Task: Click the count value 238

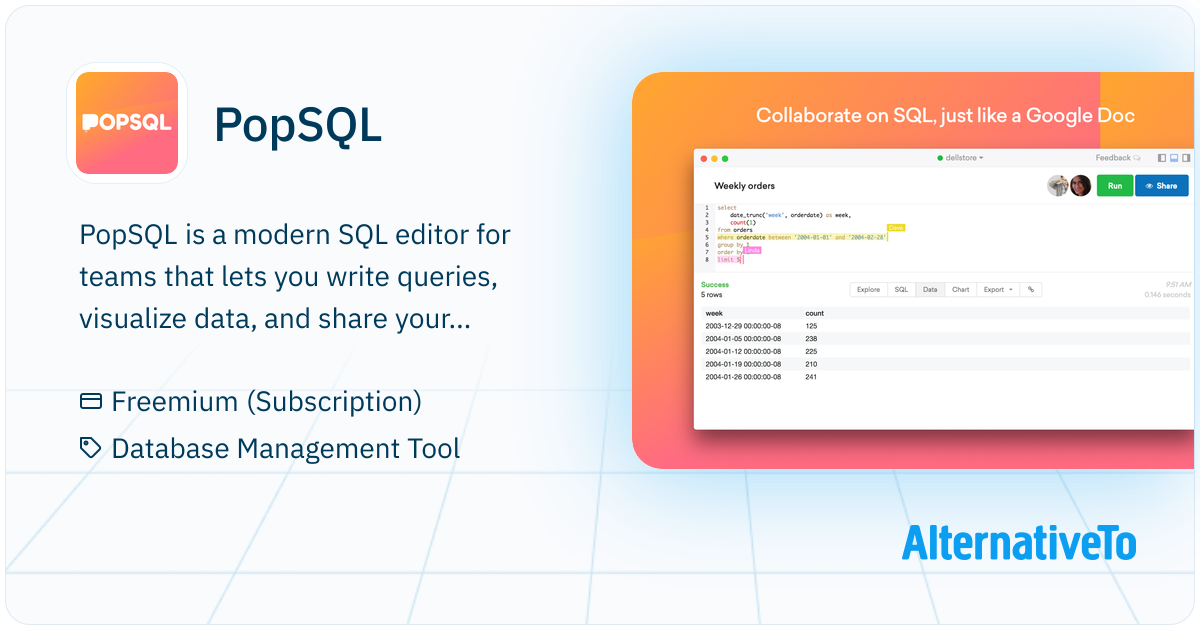Action: pyautogui.click(x=811, y=339)
